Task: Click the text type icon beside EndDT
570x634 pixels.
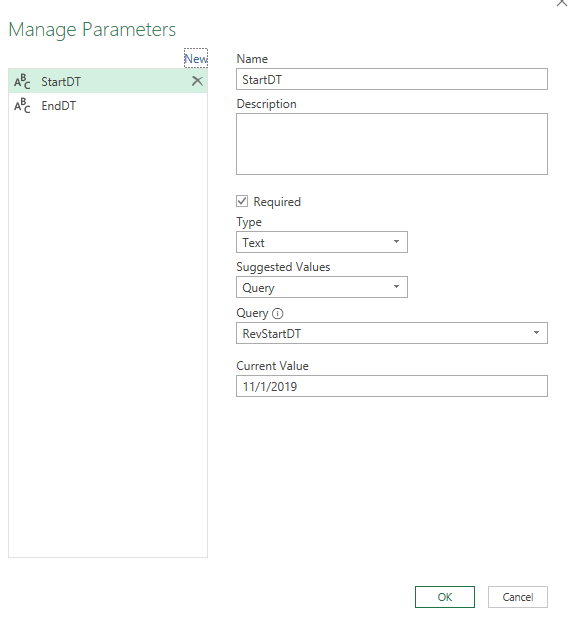Action: click(22, 106)
